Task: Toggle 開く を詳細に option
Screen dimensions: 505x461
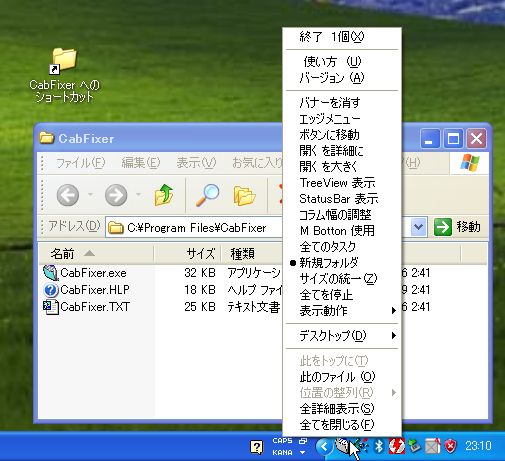Action: tap(342, 151)
